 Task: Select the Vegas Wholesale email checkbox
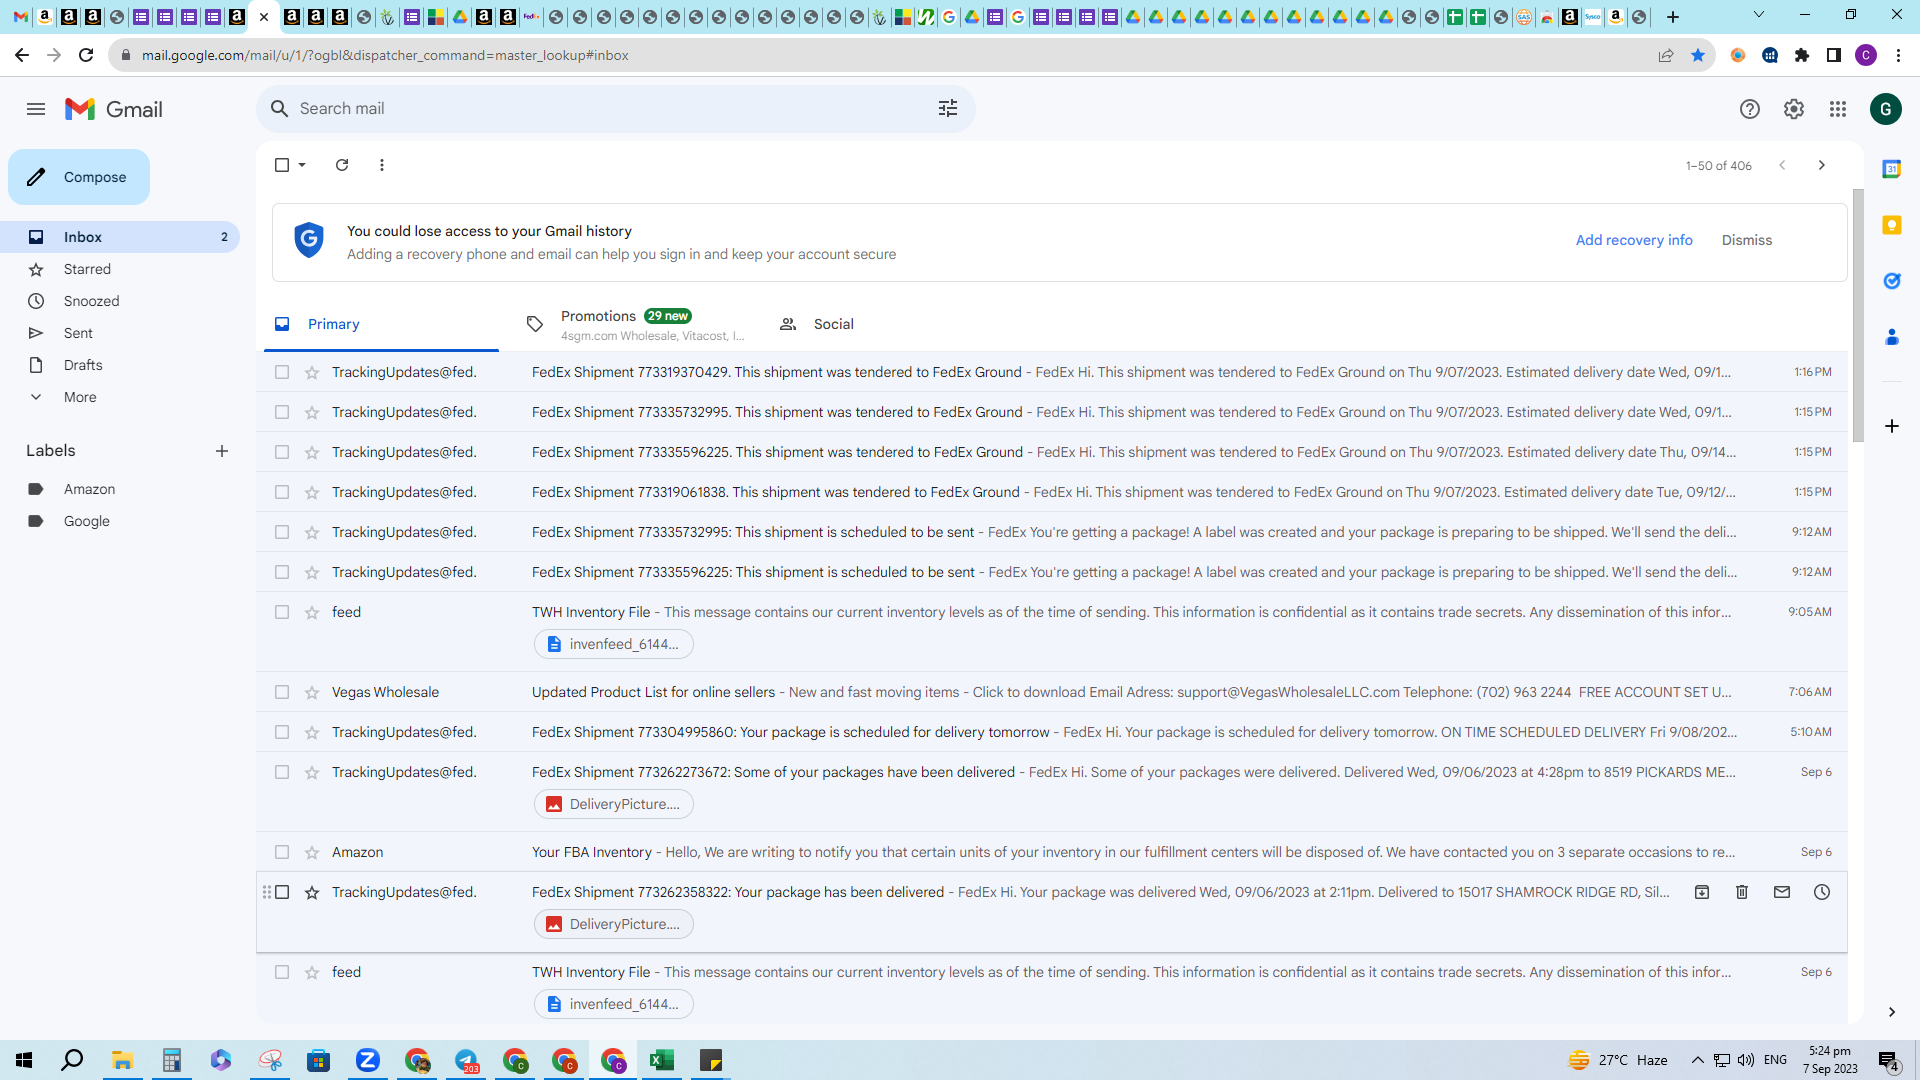tap(282, 692)
